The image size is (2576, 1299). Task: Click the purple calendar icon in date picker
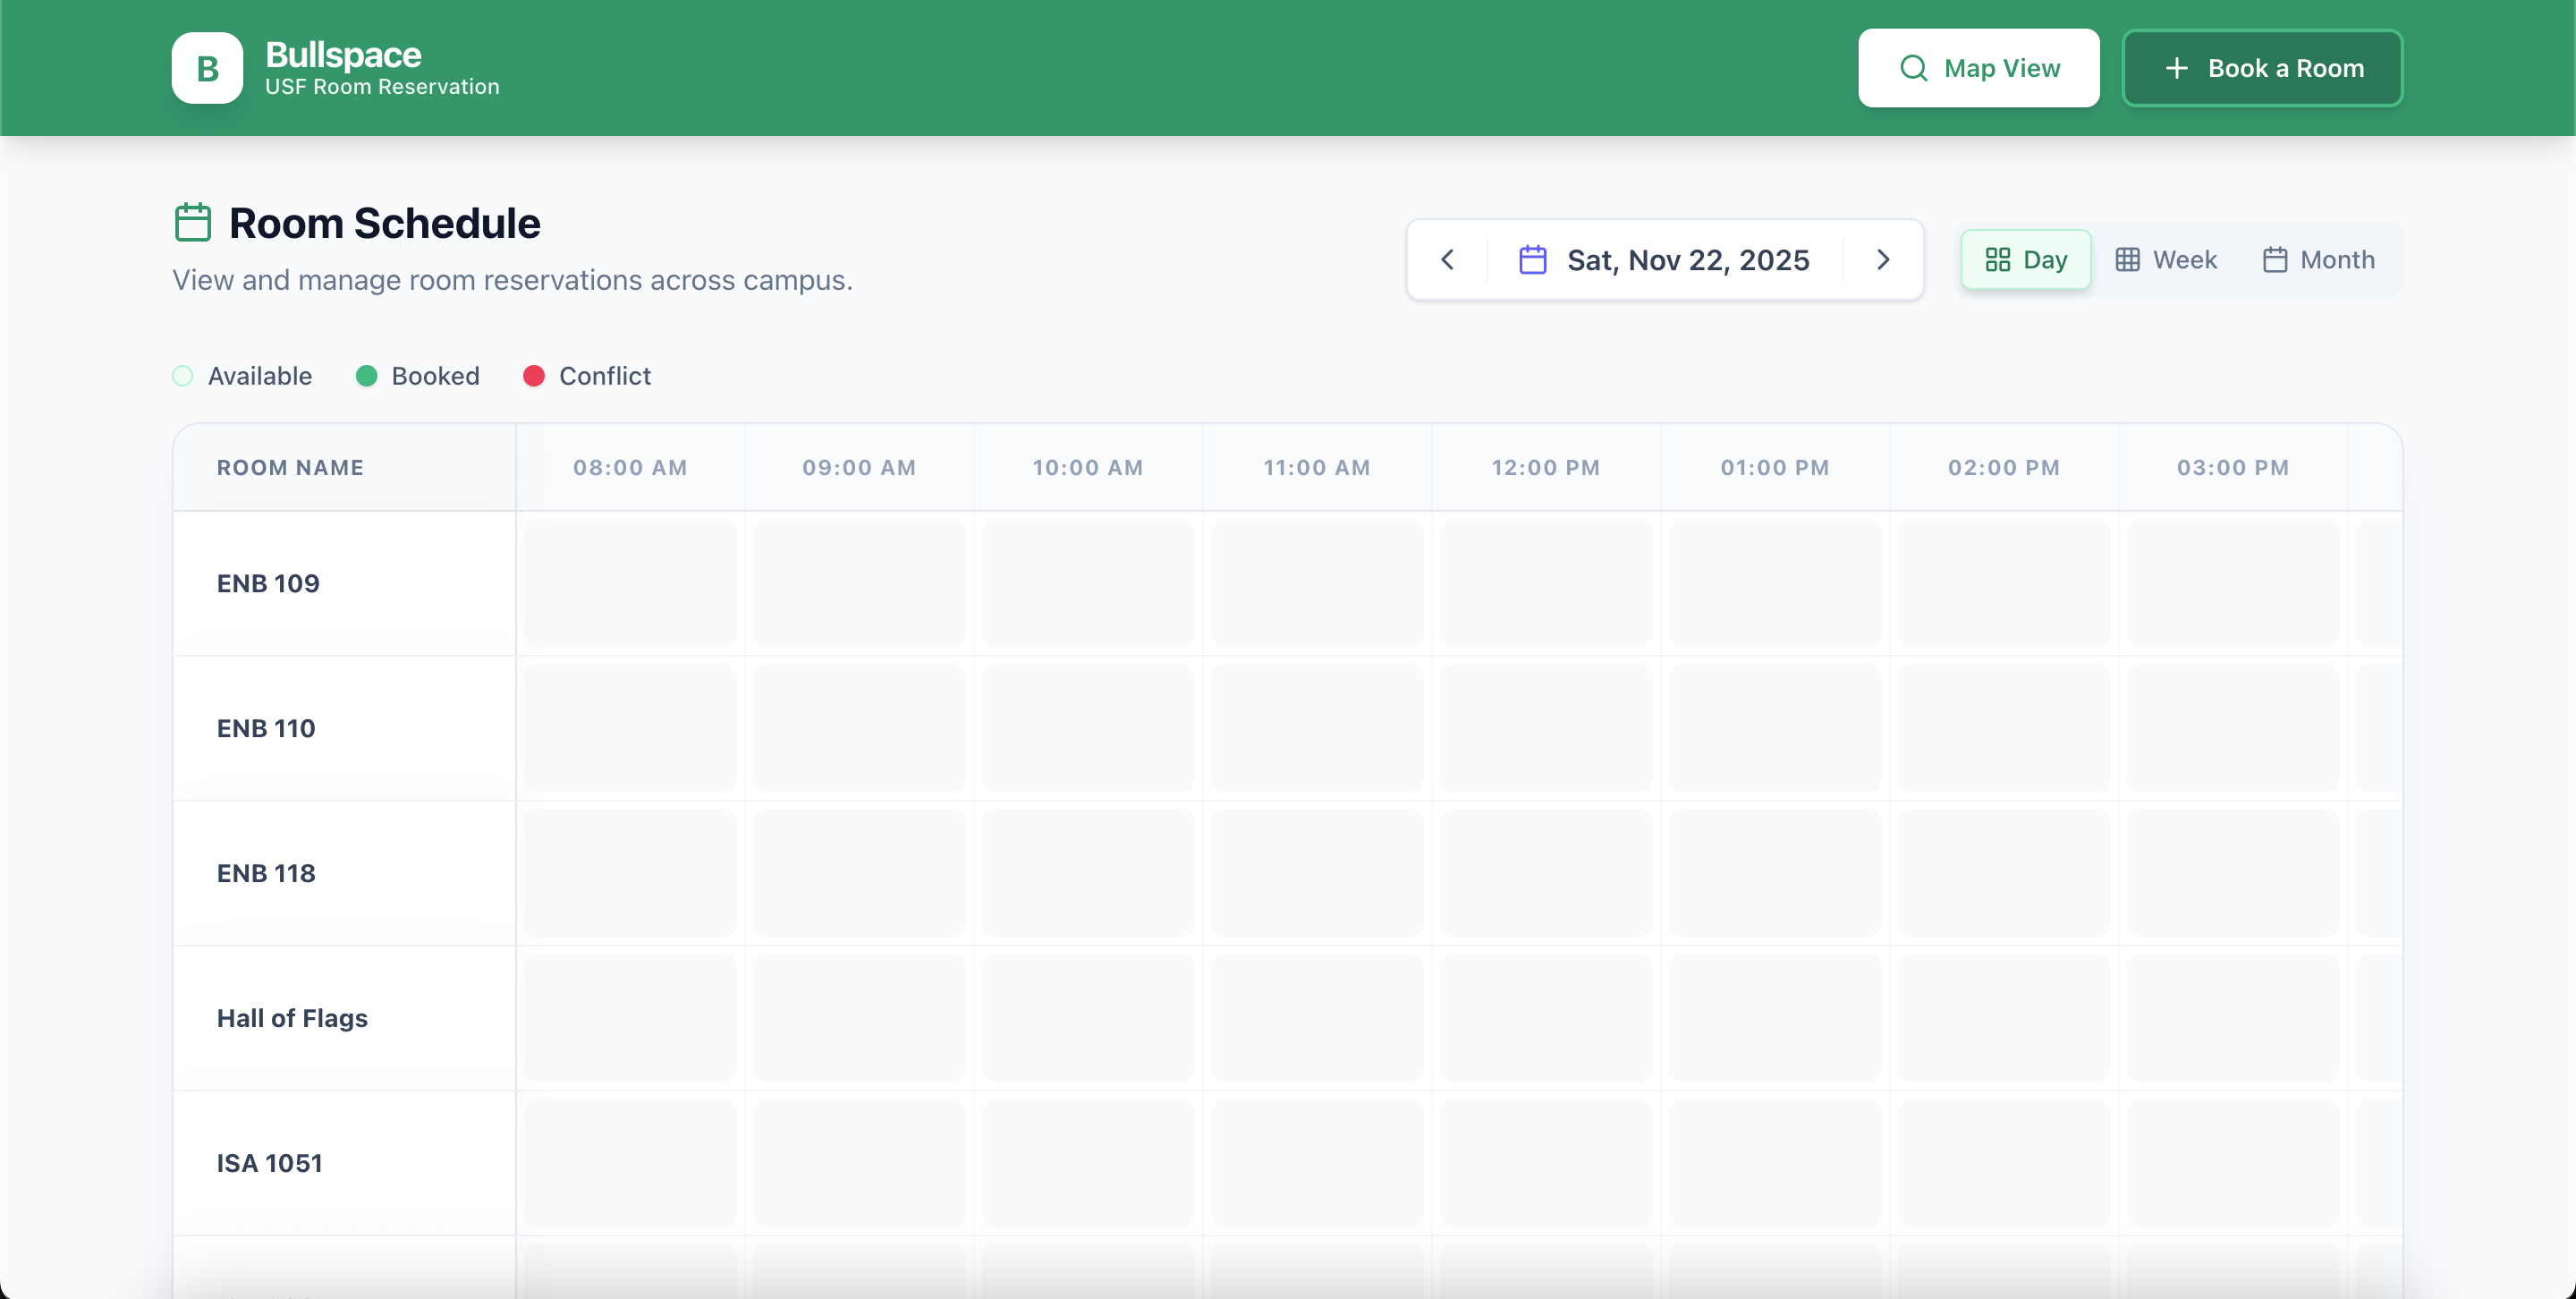pyautogui.click(x=1532, y=260)
